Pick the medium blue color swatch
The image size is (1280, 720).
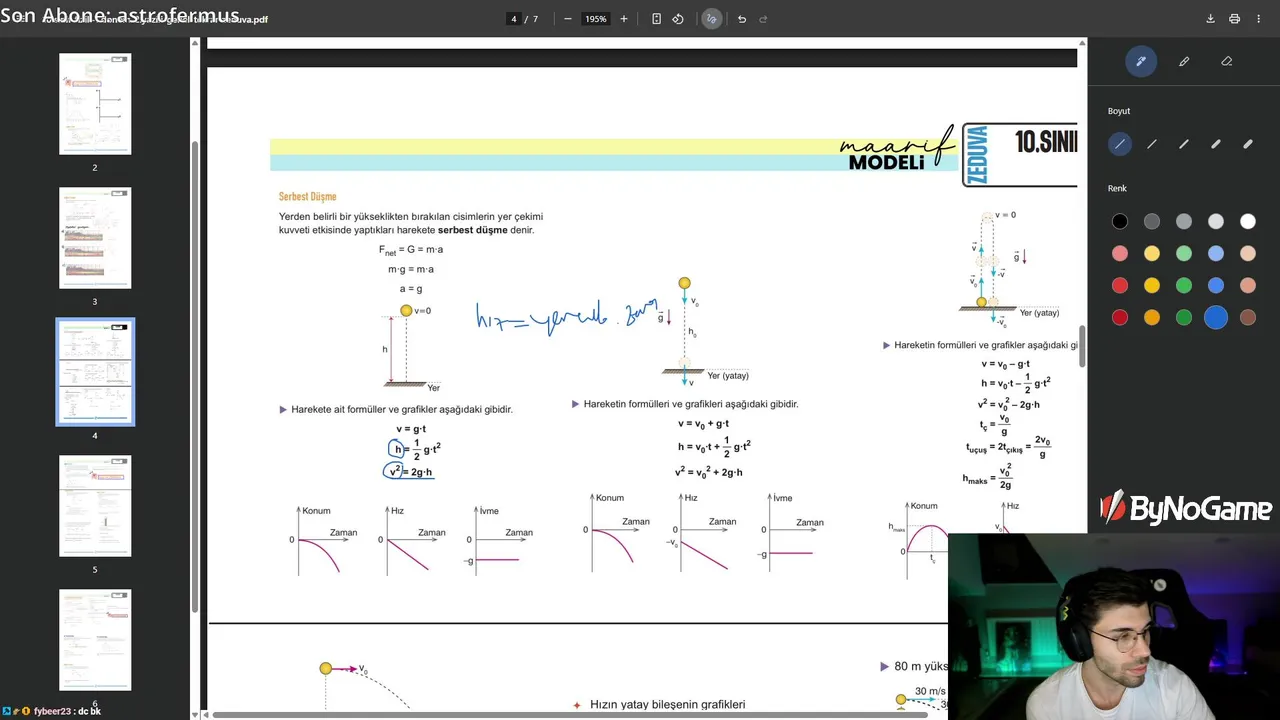1216,286
